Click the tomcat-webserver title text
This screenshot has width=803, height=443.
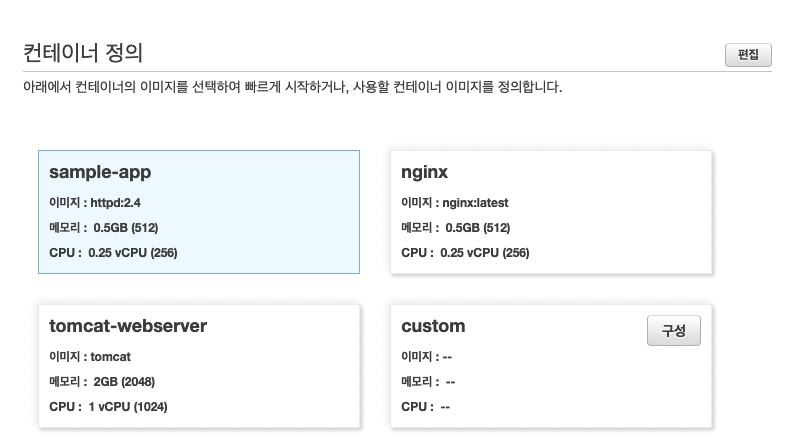pyautogui.click(x=128, y=326)
